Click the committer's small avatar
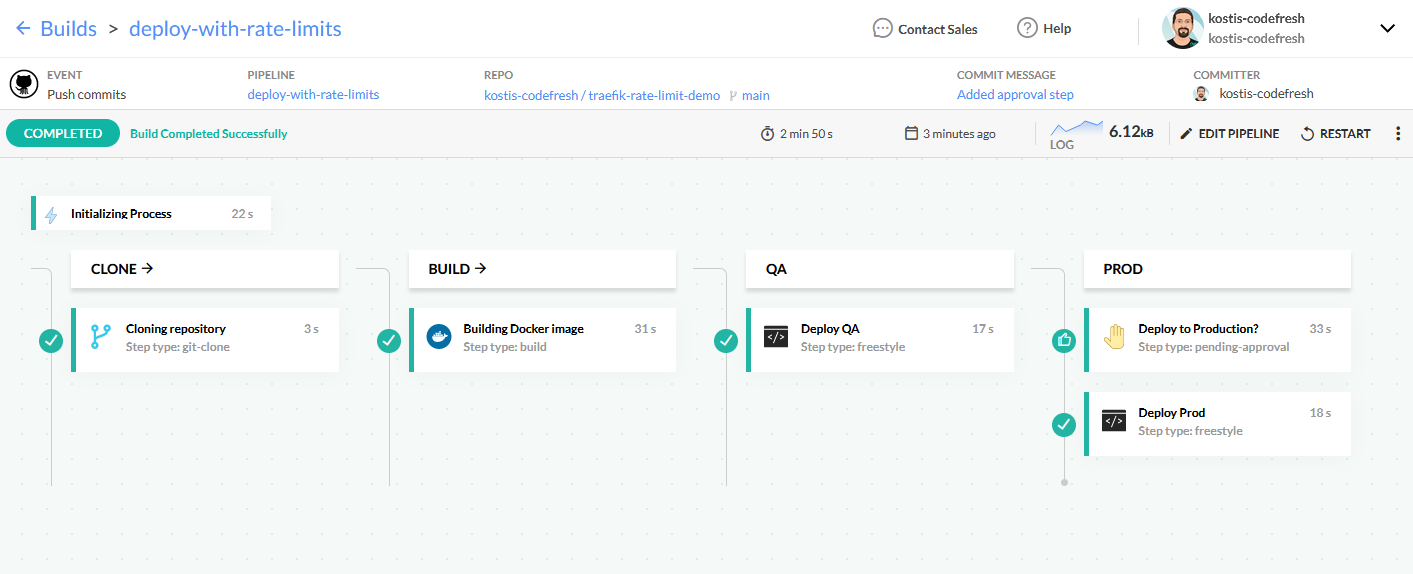The image size is (1413, 574). 1201,94
